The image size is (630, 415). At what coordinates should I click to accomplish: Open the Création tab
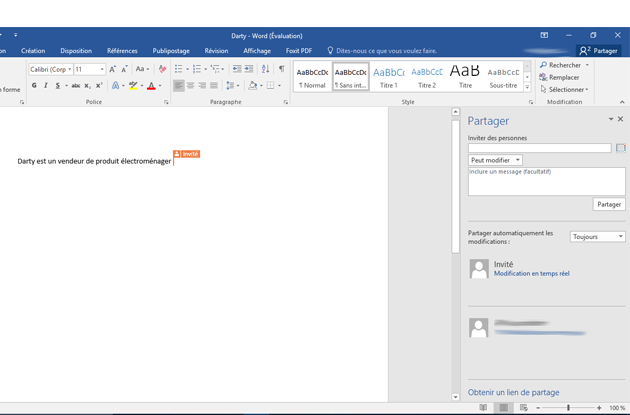tap(33, 51)
